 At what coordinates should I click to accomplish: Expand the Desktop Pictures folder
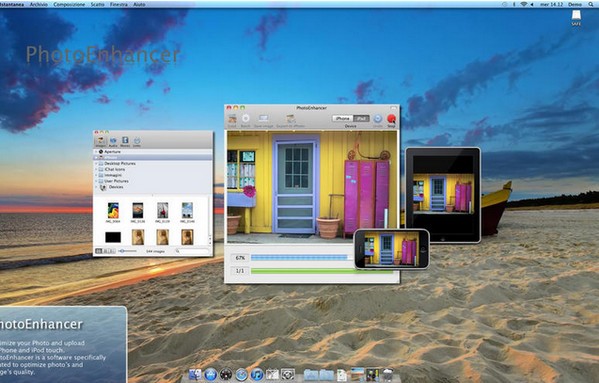coord(96,163)
